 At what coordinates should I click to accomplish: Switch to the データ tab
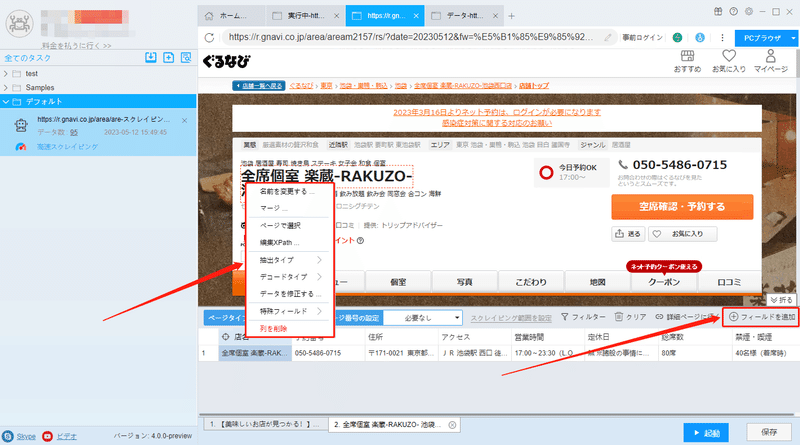point(464,16)
